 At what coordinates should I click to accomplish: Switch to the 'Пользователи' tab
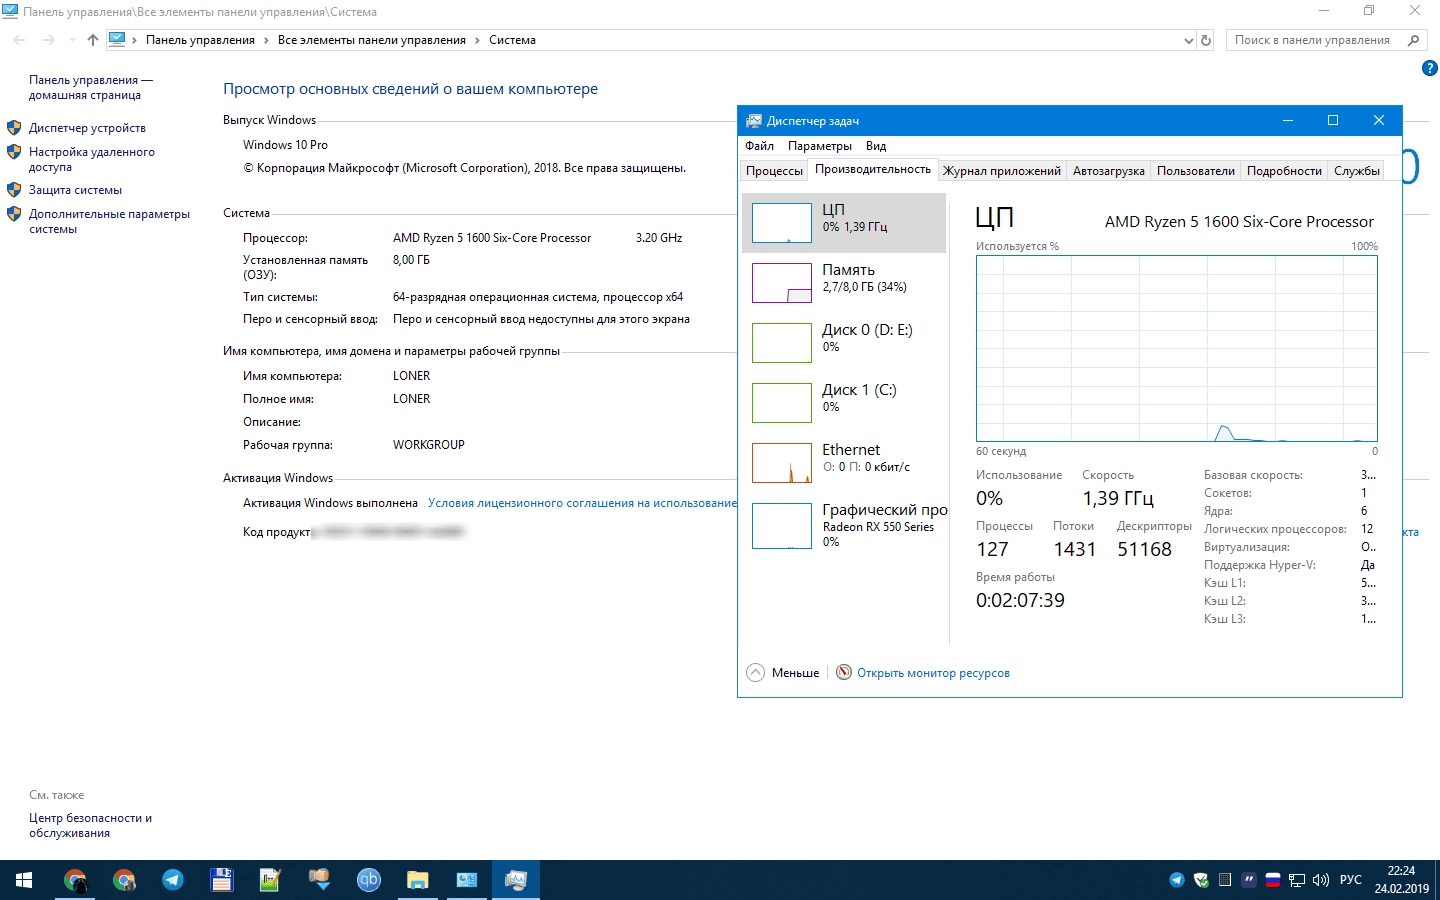coord(1195,171)
